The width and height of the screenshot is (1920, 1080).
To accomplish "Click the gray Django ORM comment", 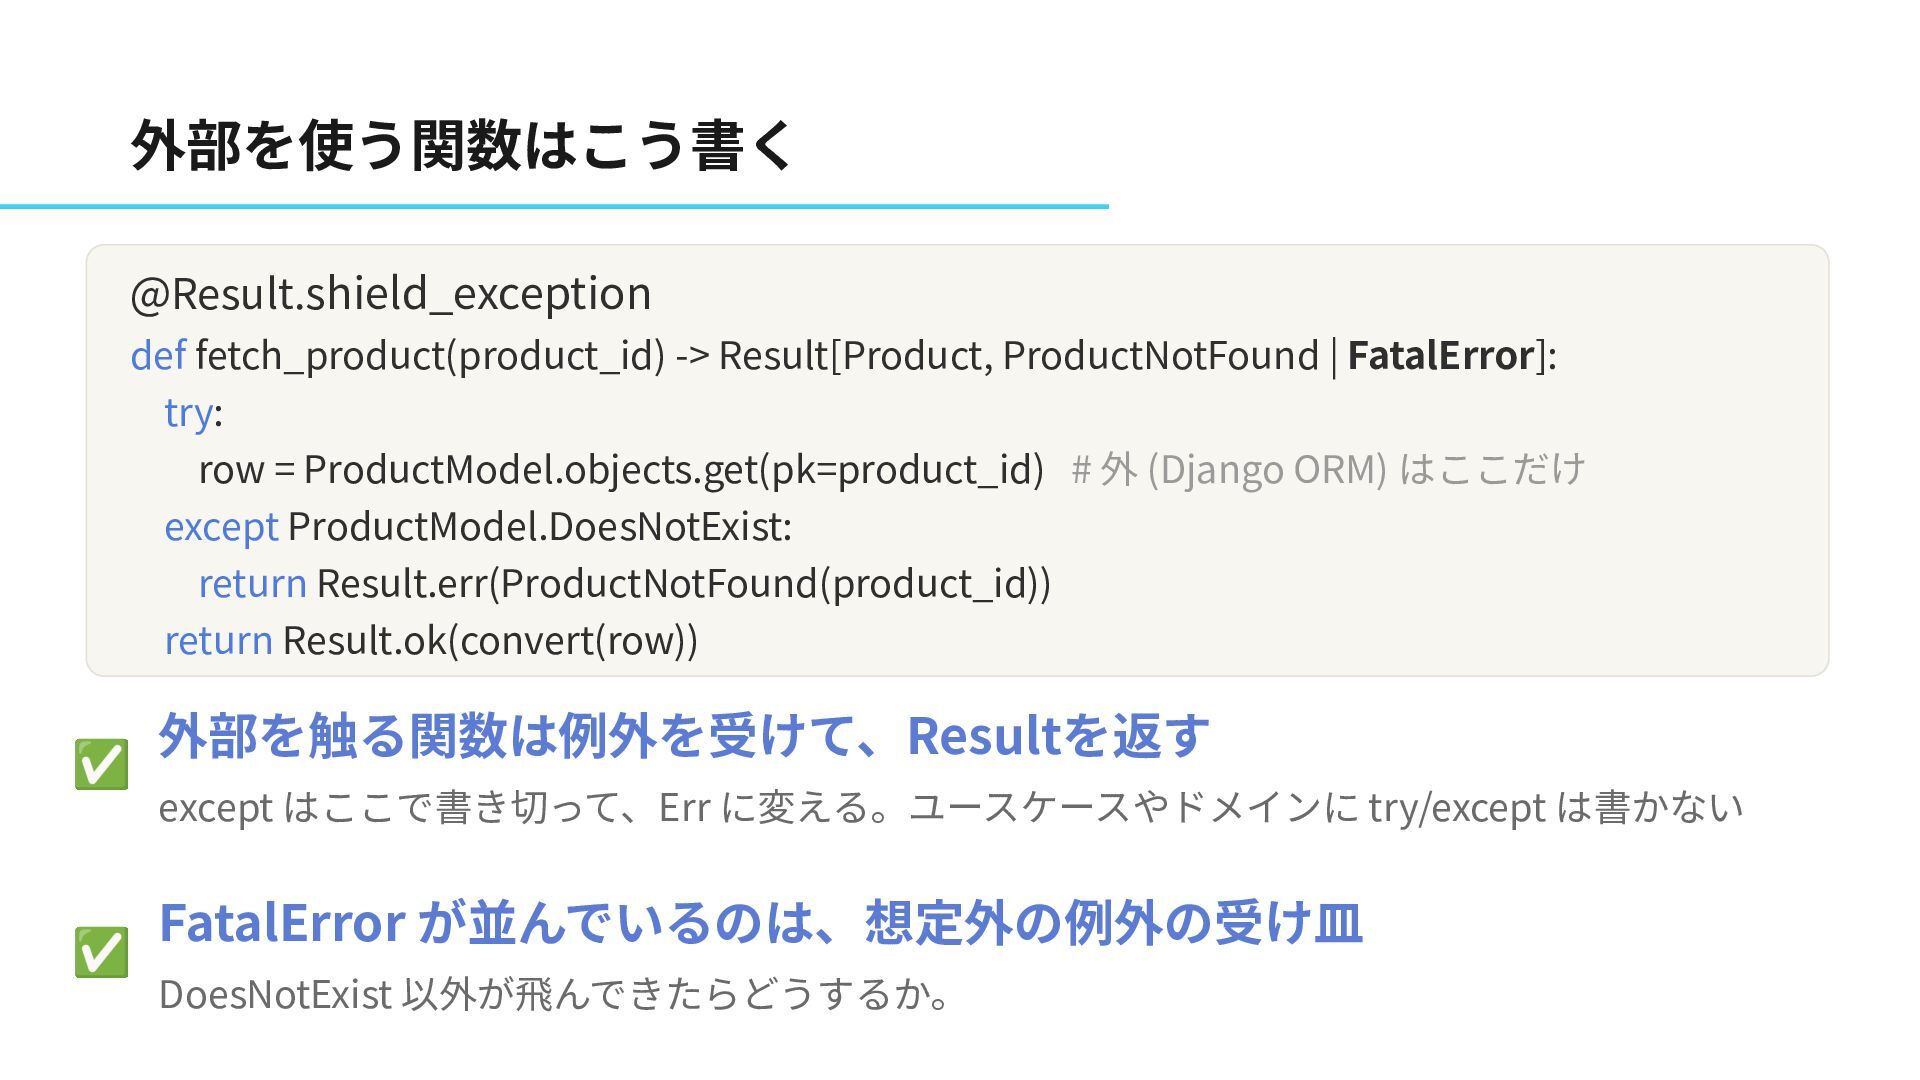I will [1328, 469].
